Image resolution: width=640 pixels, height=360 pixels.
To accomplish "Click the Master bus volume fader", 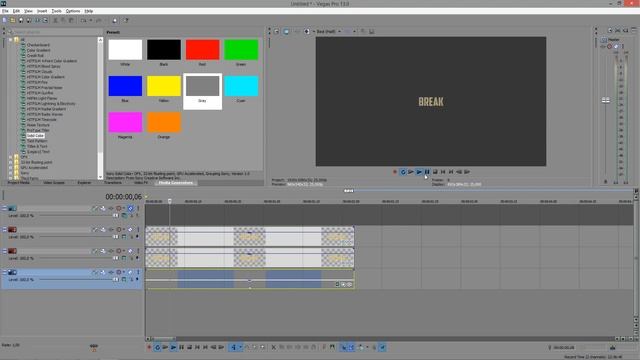I will coord(606,100).
